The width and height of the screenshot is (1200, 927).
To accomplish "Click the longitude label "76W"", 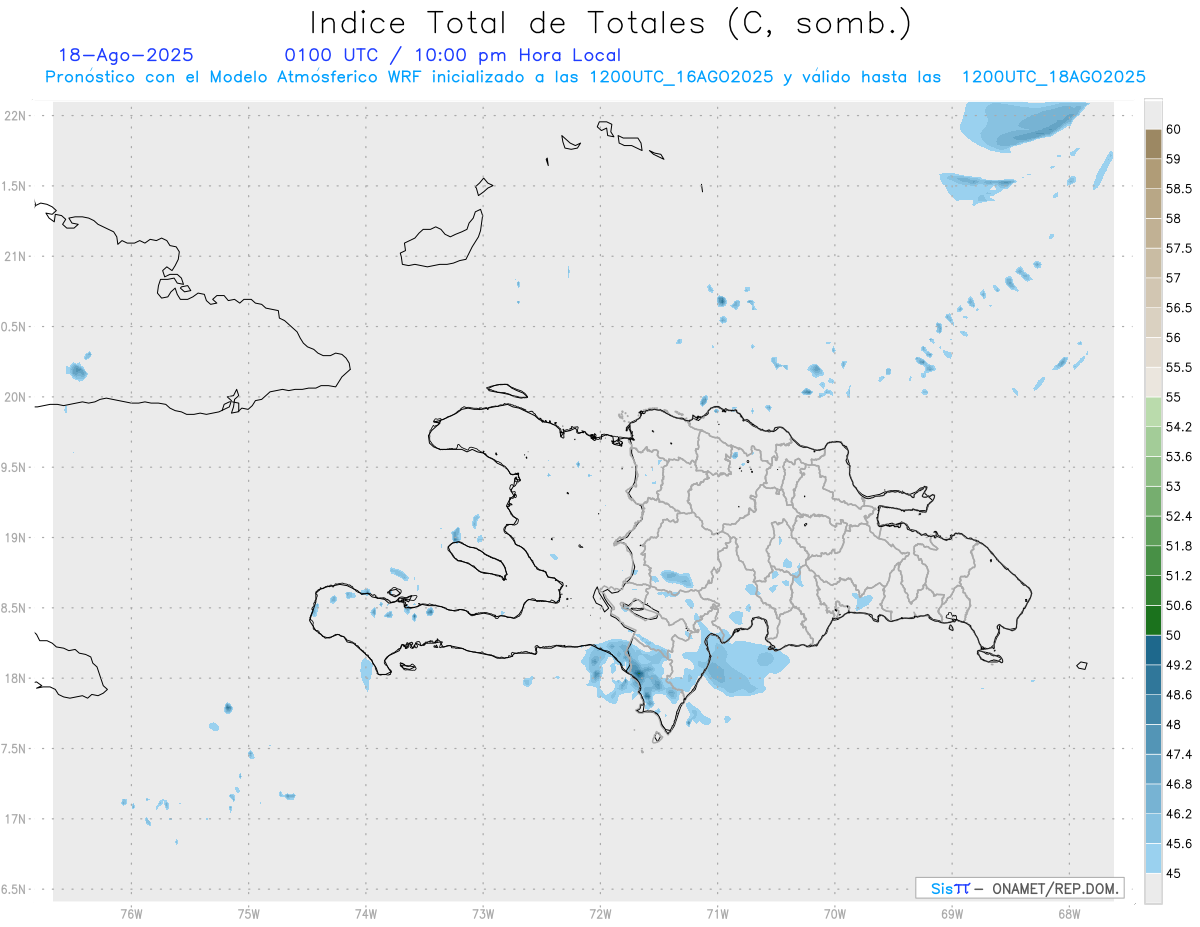I will pos(131,914).
